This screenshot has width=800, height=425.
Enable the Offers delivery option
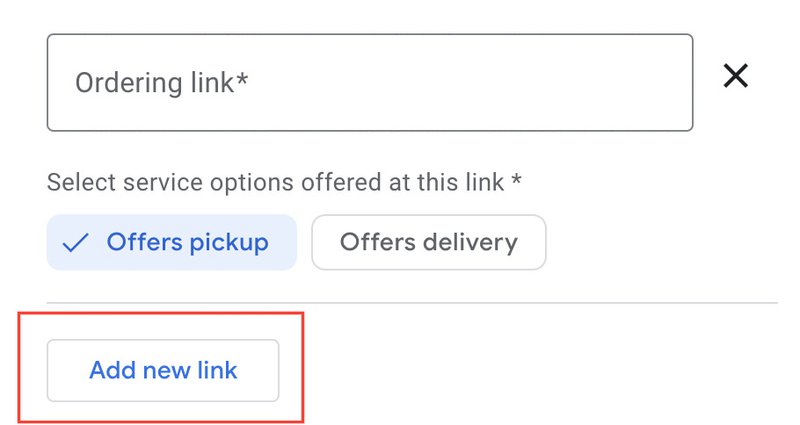[x=428, y=243]
